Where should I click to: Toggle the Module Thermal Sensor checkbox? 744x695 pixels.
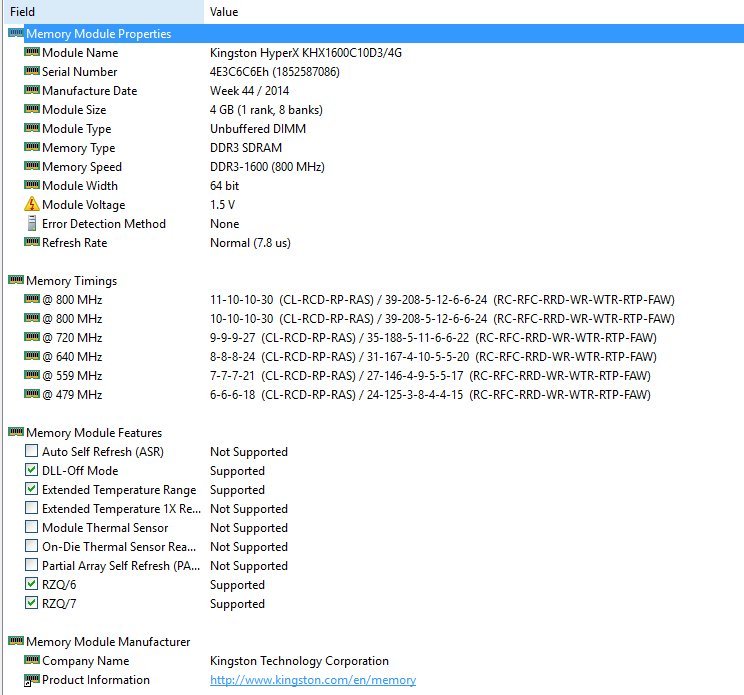click(x=31, y=527)
